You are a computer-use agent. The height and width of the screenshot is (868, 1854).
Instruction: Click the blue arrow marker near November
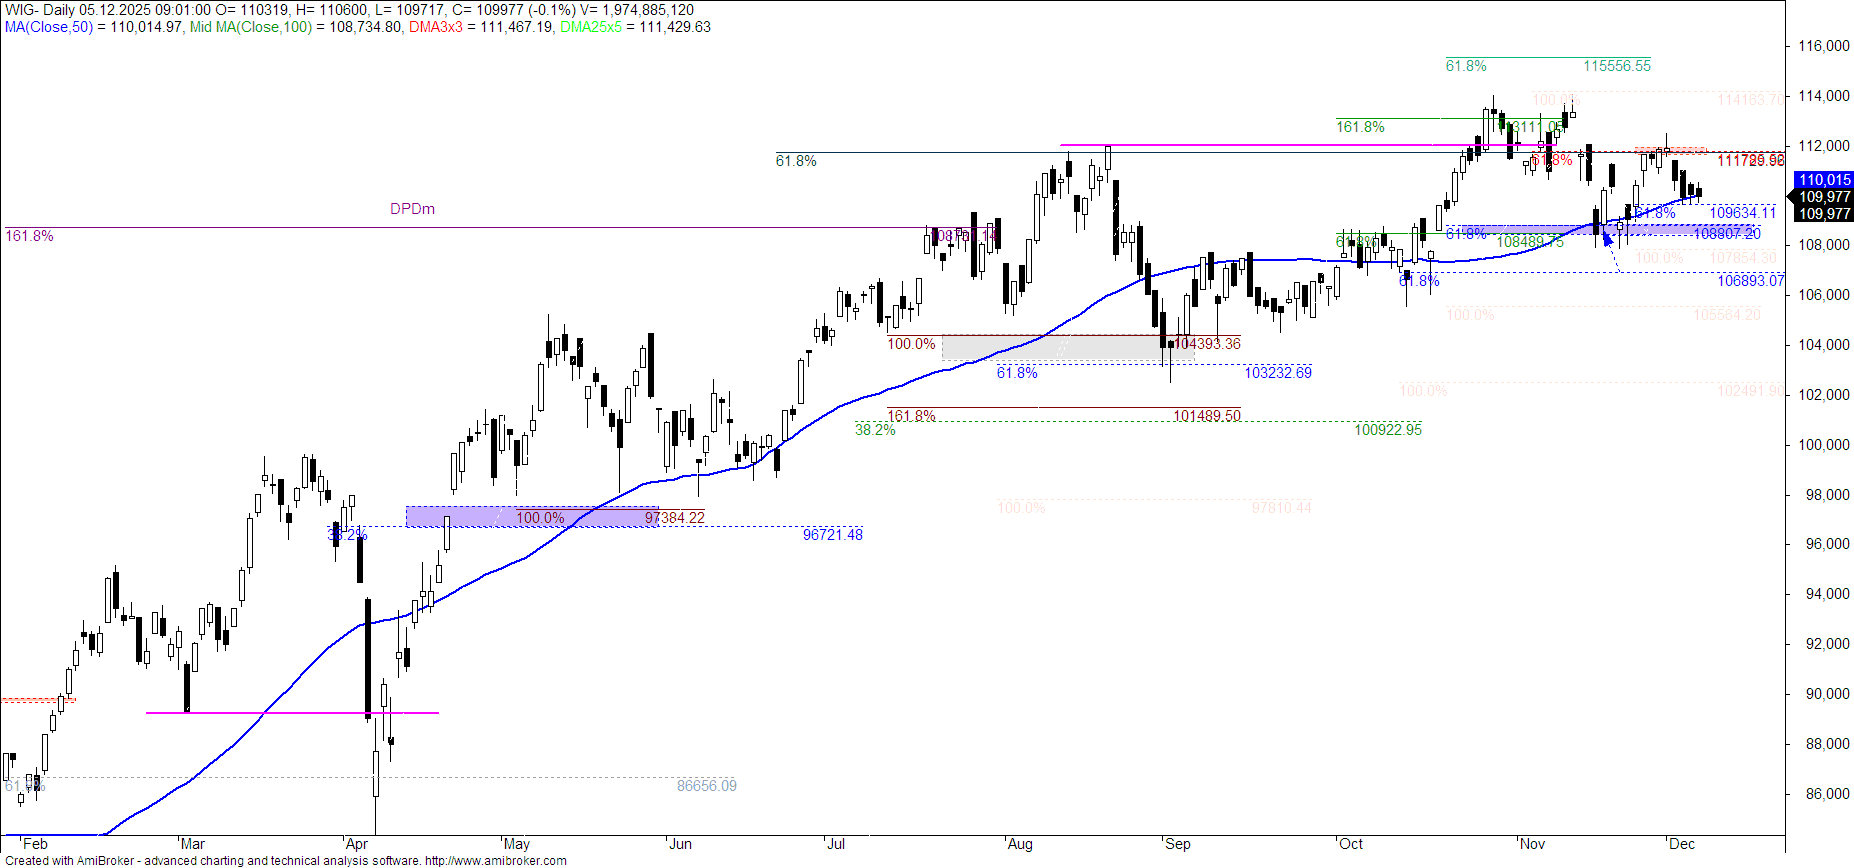click(1608, 238)
